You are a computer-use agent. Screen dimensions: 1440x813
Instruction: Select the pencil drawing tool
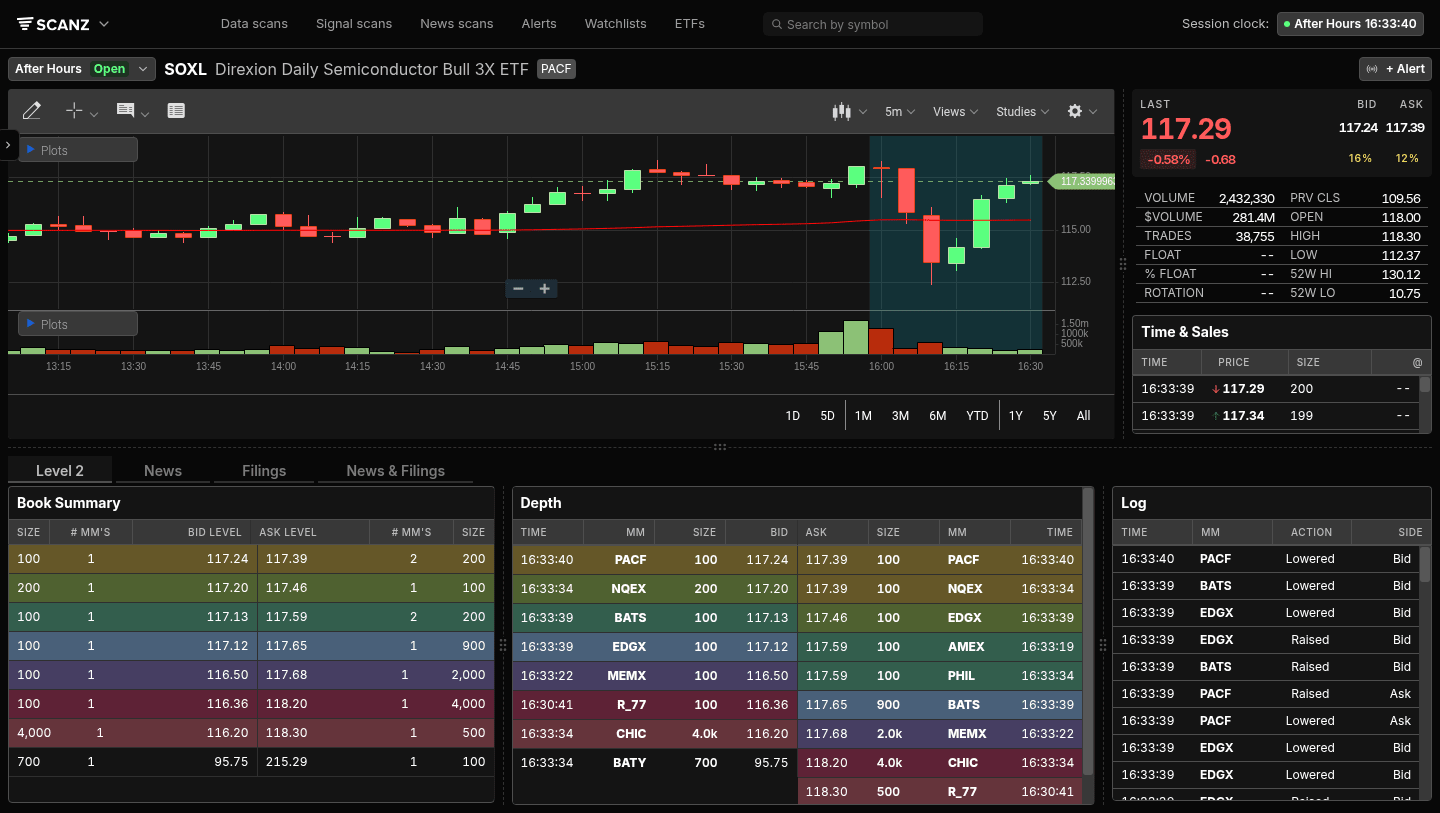(32, 111)
